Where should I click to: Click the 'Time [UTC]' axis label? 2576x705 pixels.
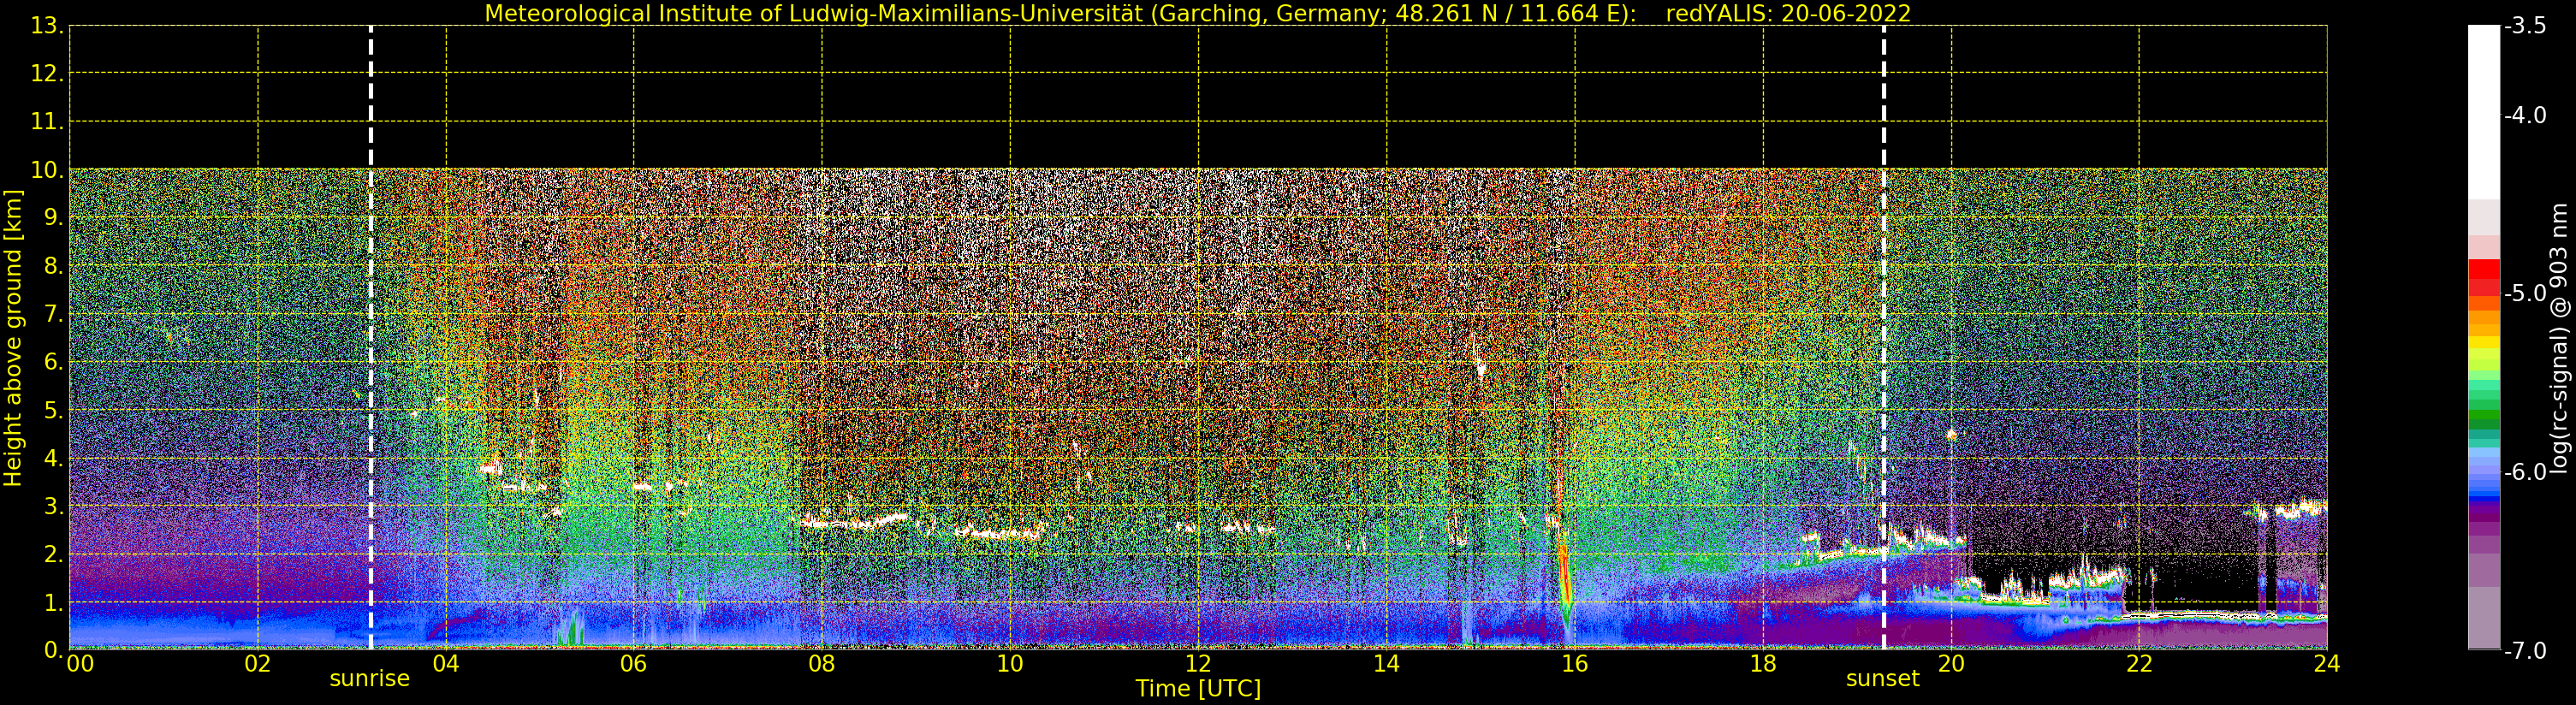1197,689
